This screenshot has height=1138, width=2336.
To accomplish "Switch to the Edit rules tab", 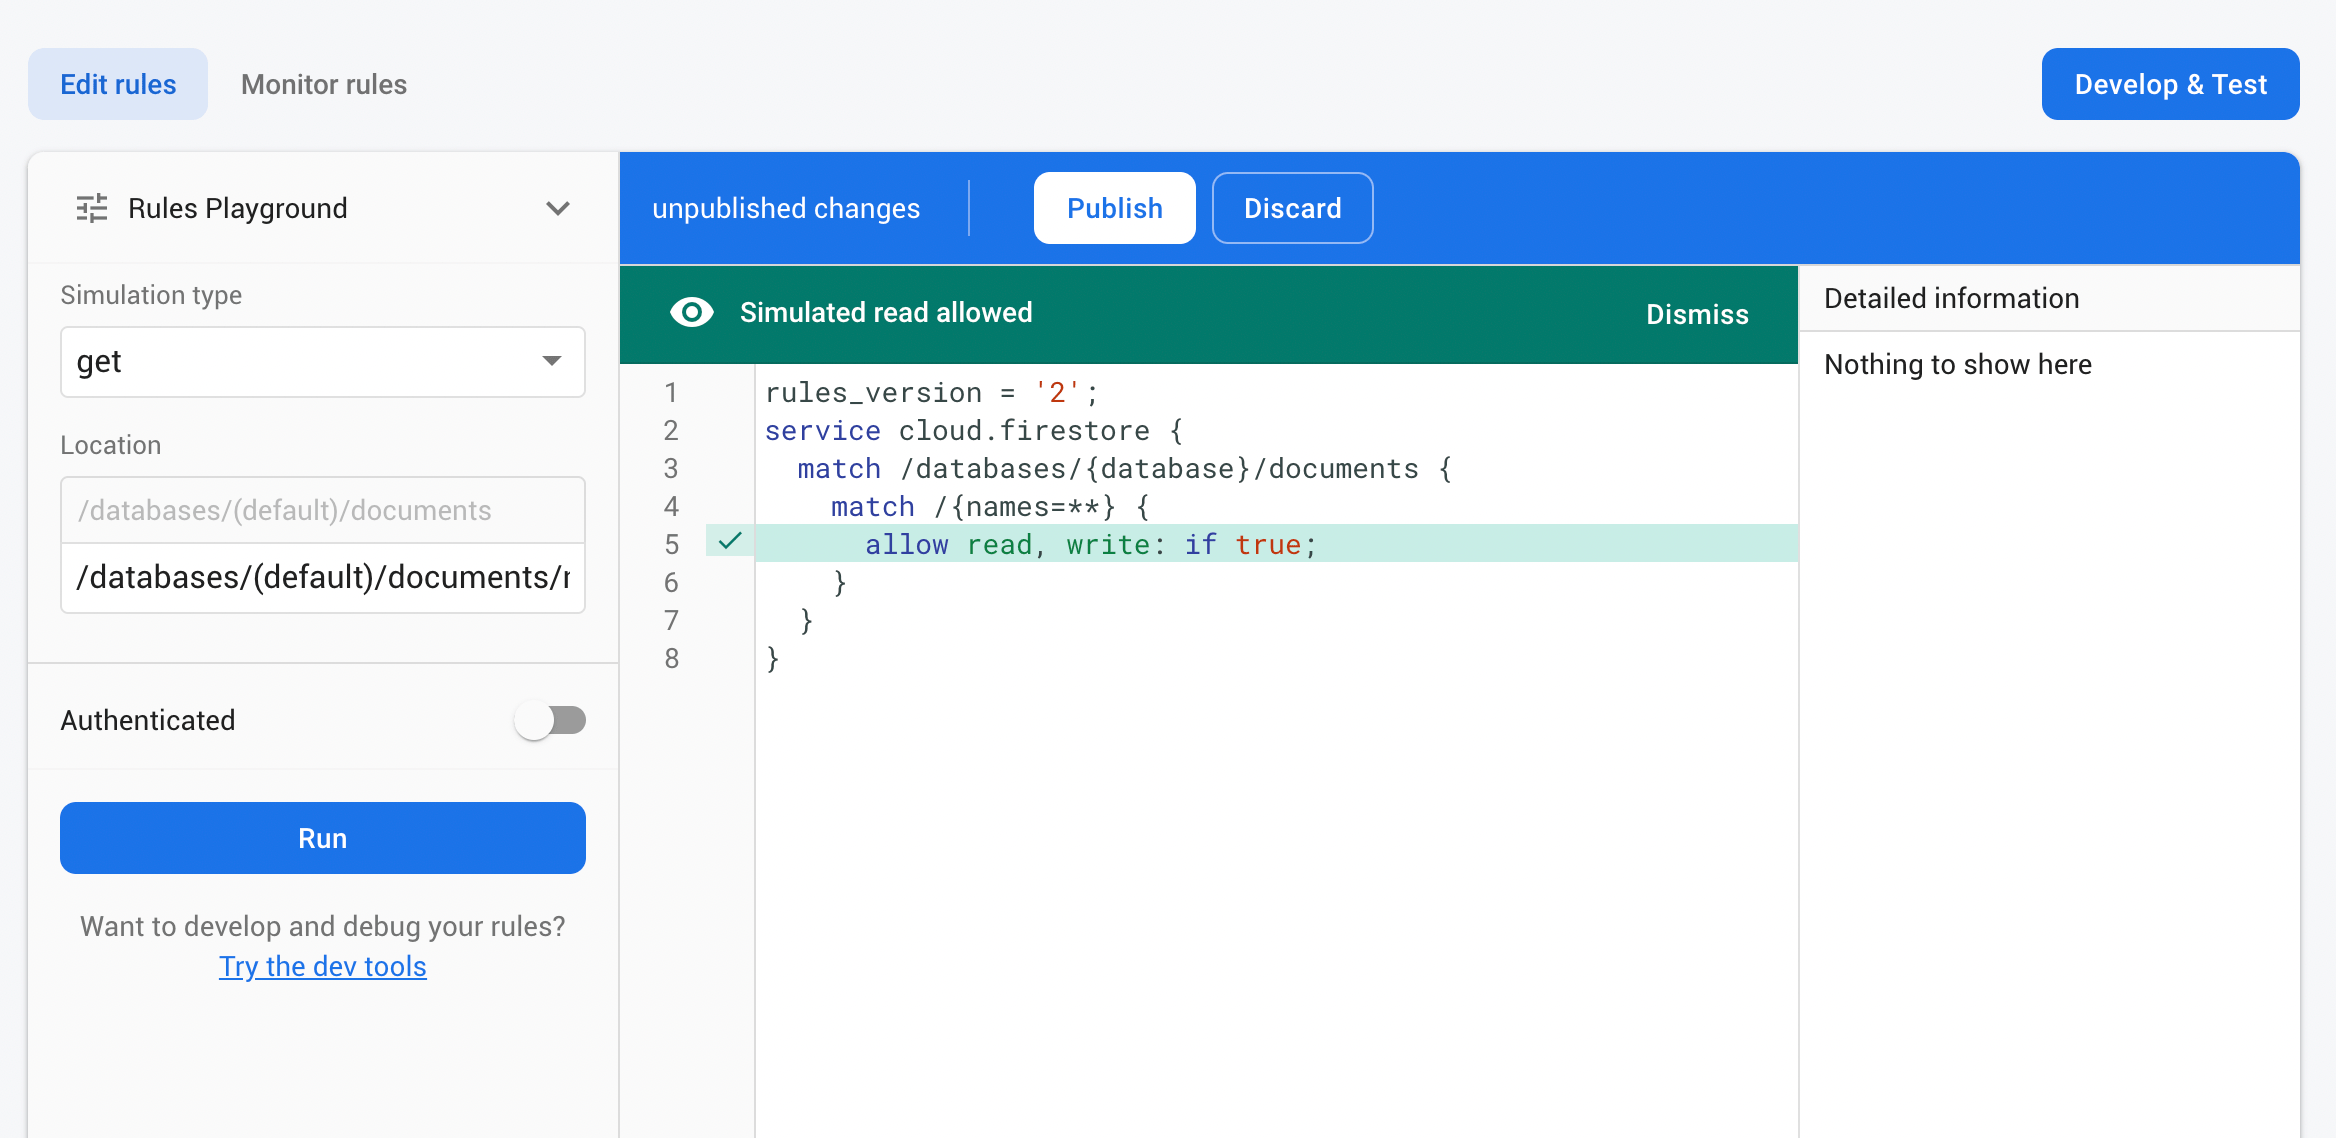I will [118, 84].
